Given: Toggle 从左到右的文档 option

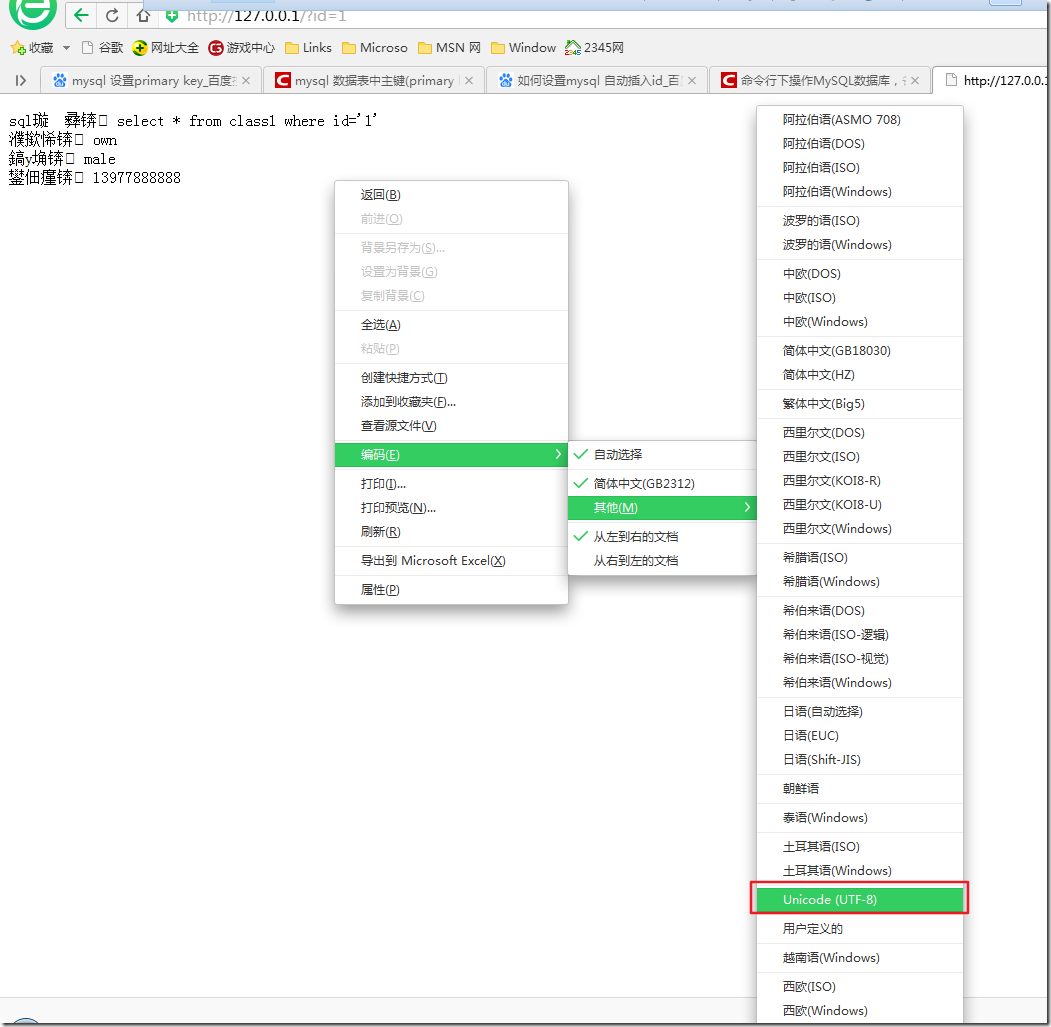Looking at the screenshot, I should [662, 537].
